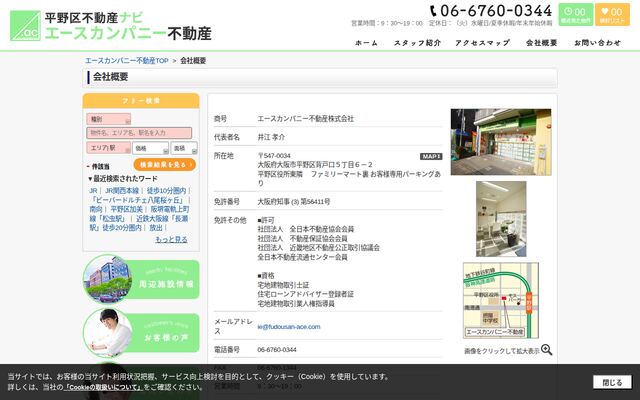
Task: Open the 周辺施設情報 banner
Action: [x=141, y=279]
